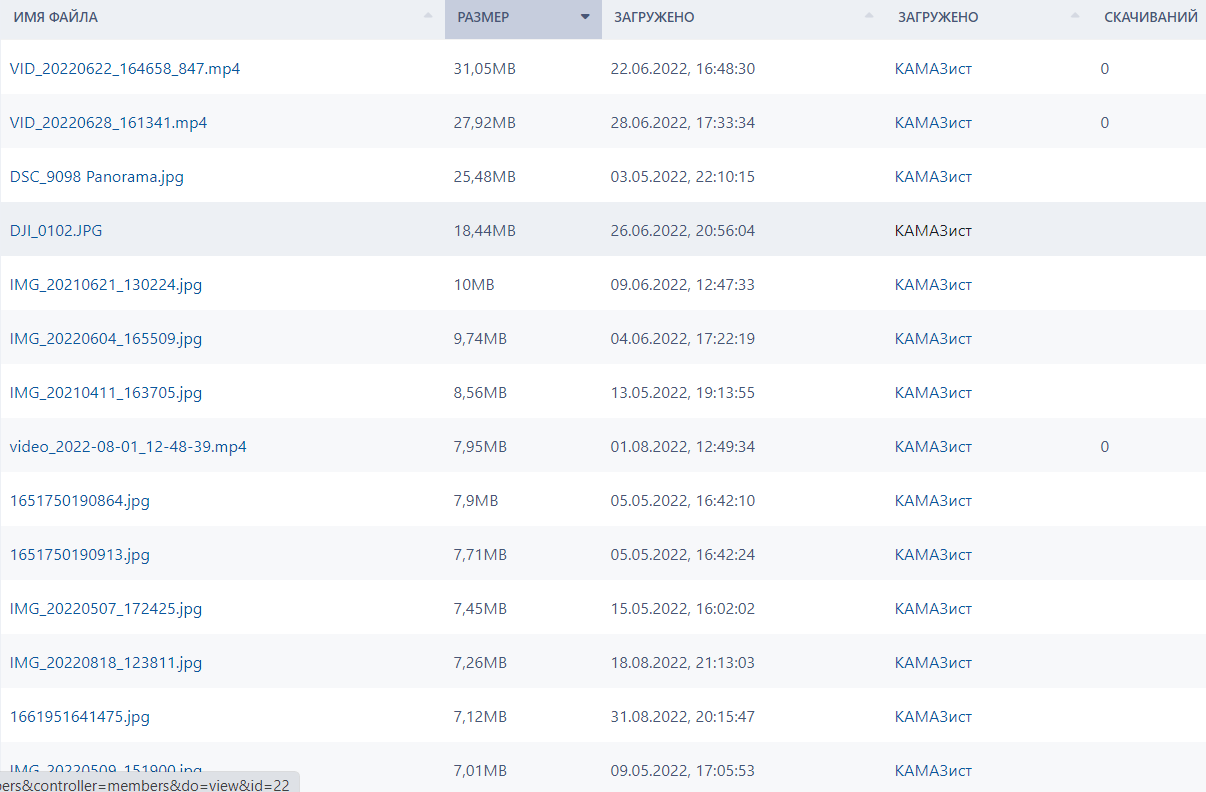Sort by the Имя файла column arrow
This screenshot has width=1206, height=792.
428,16
